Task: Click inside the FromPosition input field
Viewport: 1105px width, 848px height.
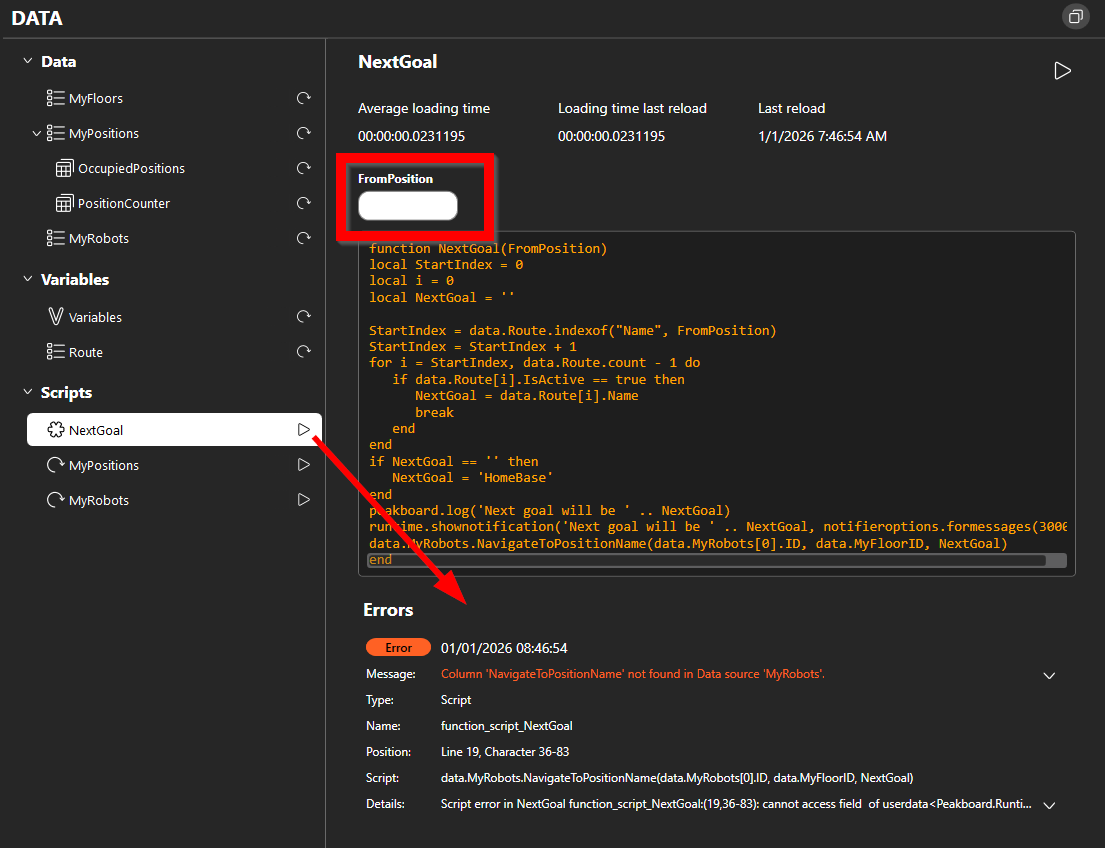Action: pyautogui.click(x=407, y=205)
